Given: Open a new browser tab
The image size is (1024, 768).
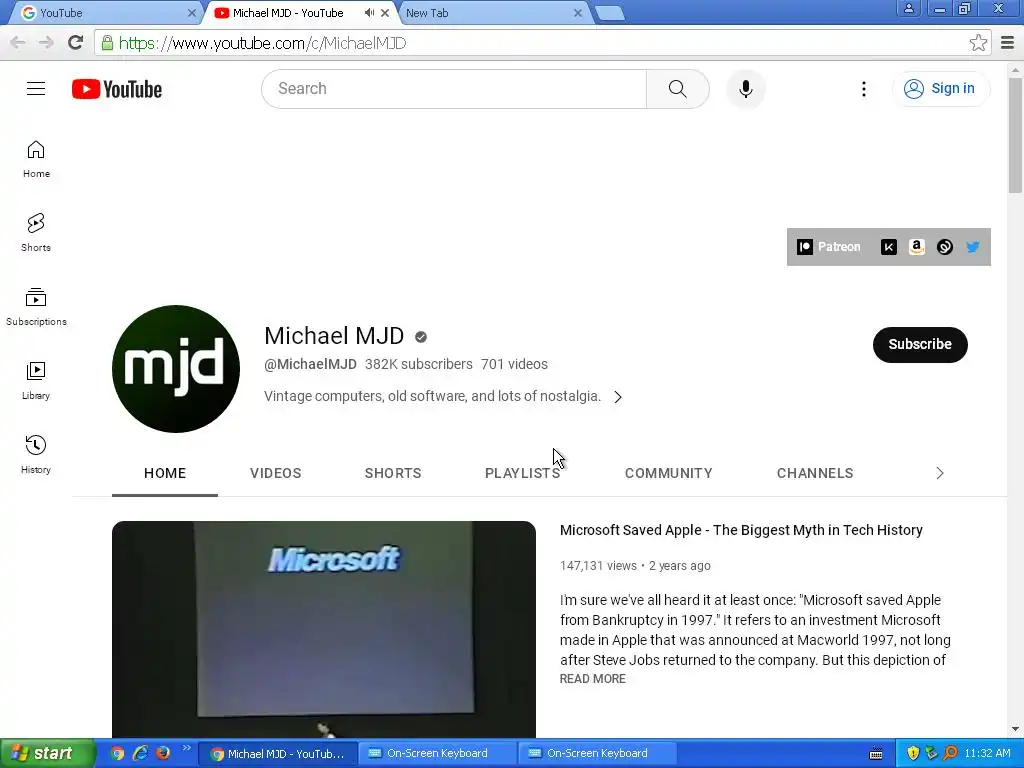Looking at the screenshot, I should pyautogui.click(x=610, y=13).
